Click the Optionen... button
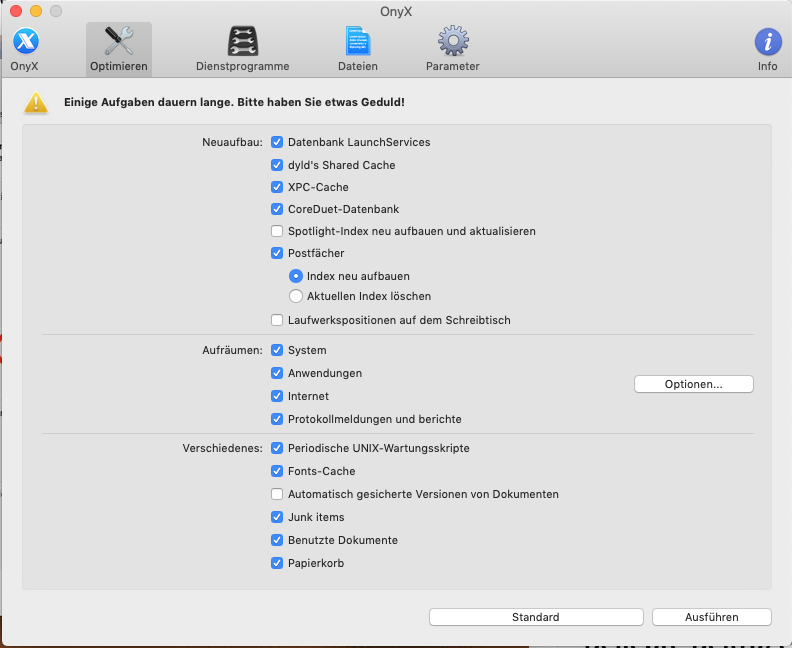792x648 pixels. tap(693, 384)
